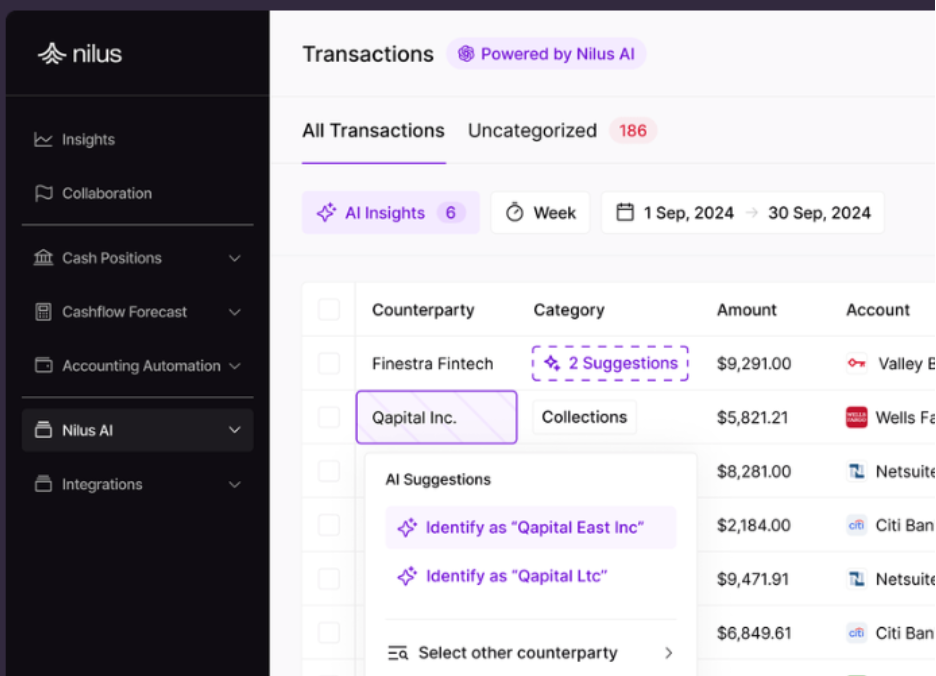Click the Accounting Automation wallet icon

click(43, 365)
